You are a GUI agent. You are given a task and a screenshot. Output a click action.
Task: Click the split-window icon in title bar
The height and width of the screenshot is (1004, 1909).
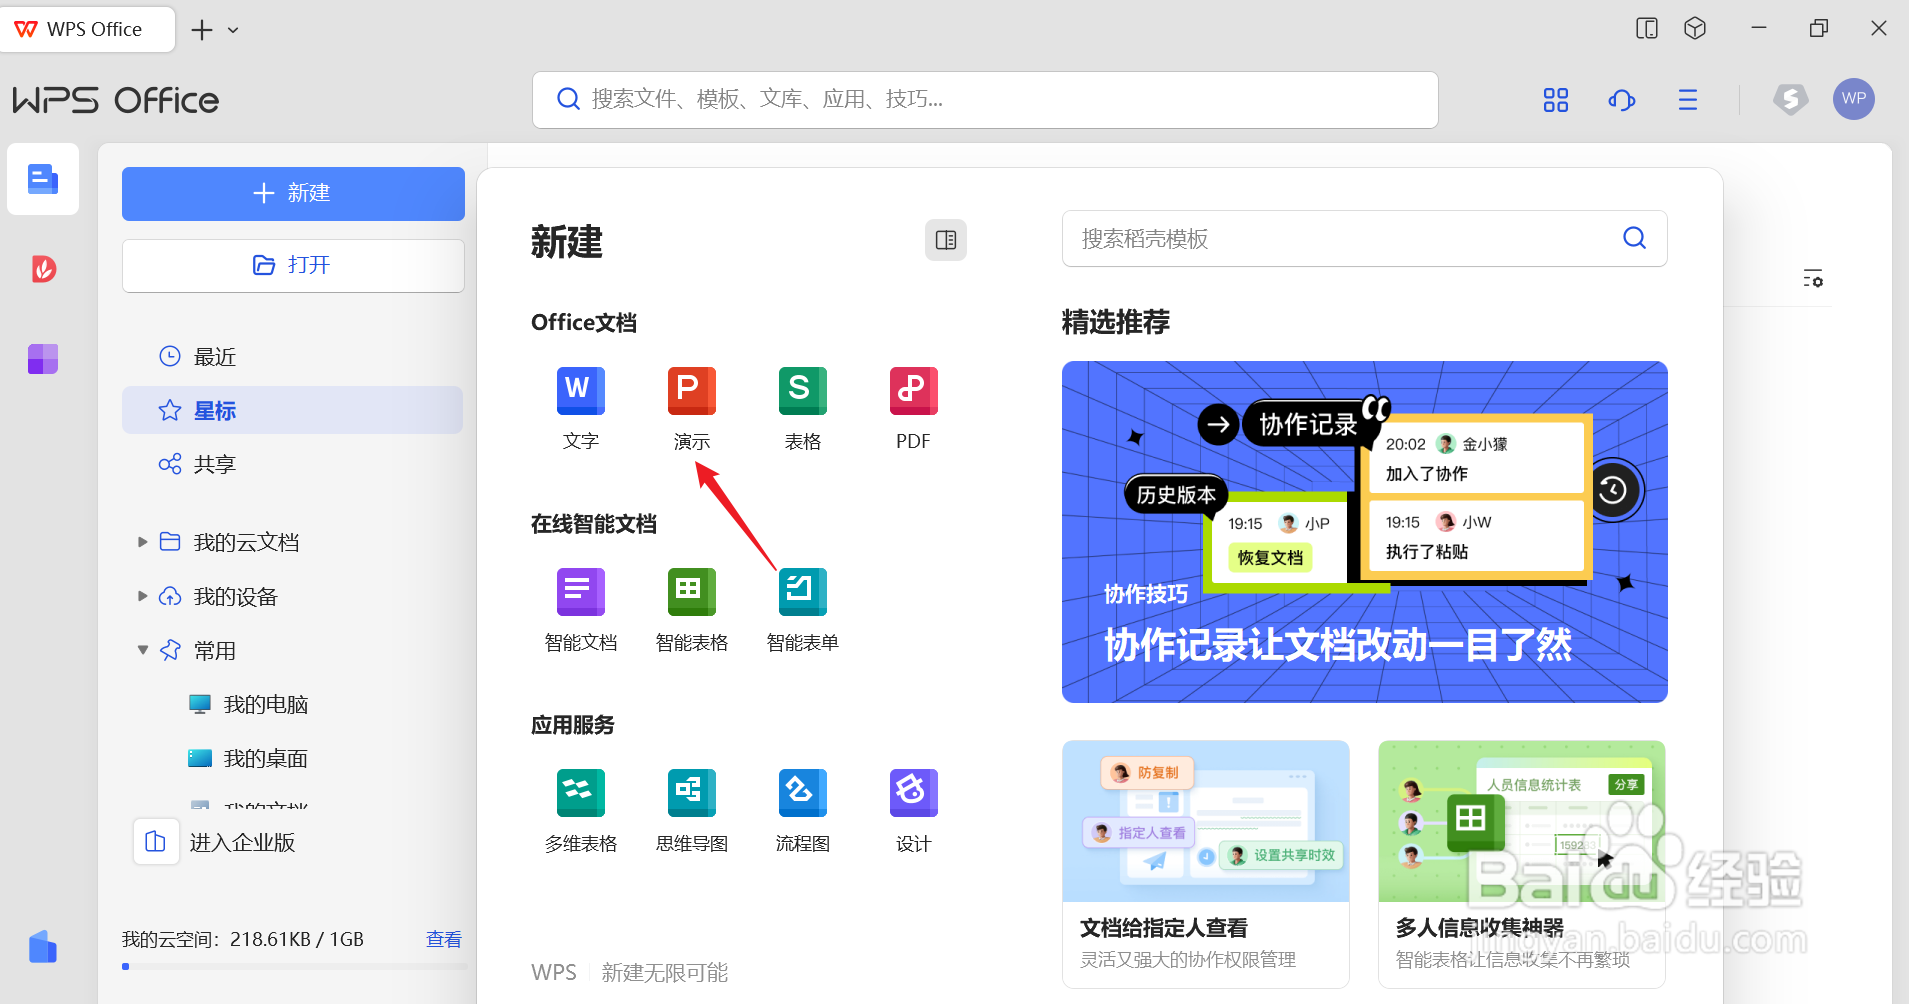(1646, 28)
